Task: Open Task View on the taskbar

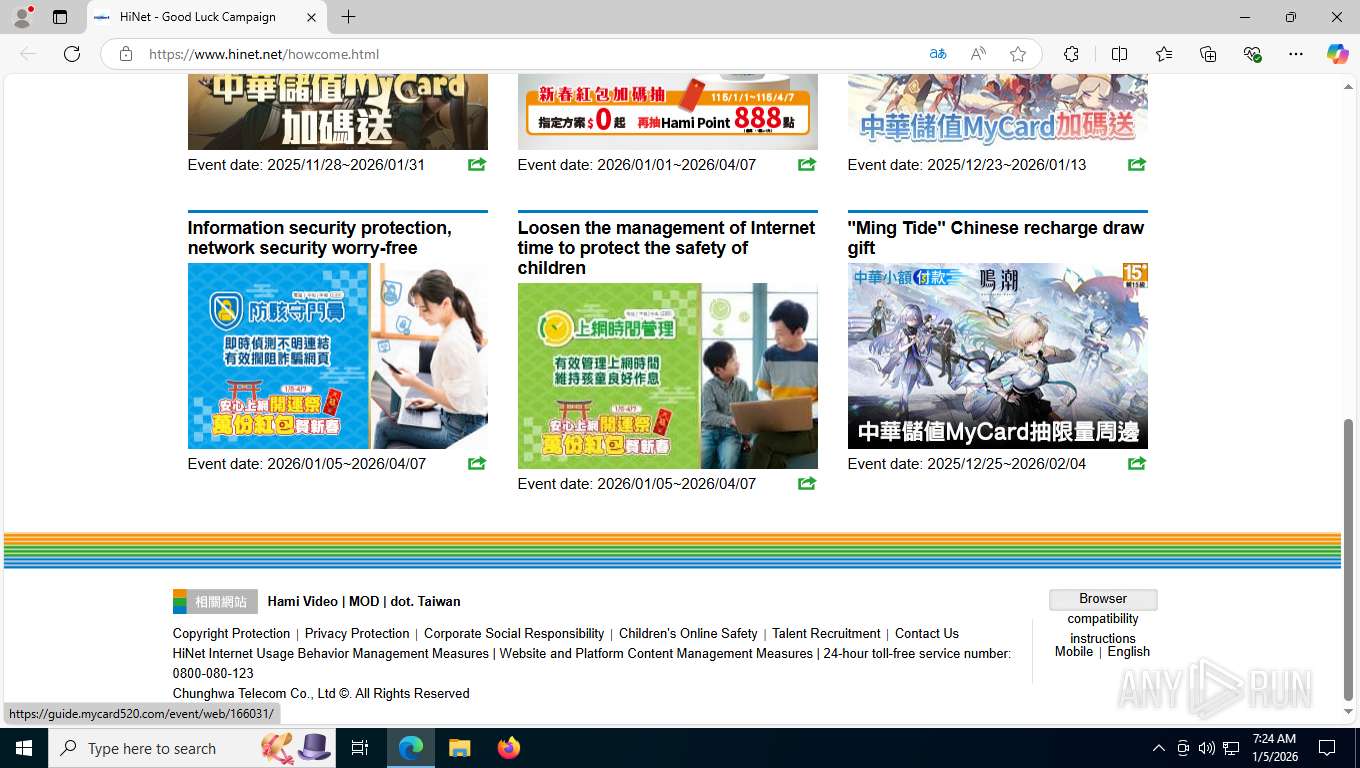Action: point(360,748)
